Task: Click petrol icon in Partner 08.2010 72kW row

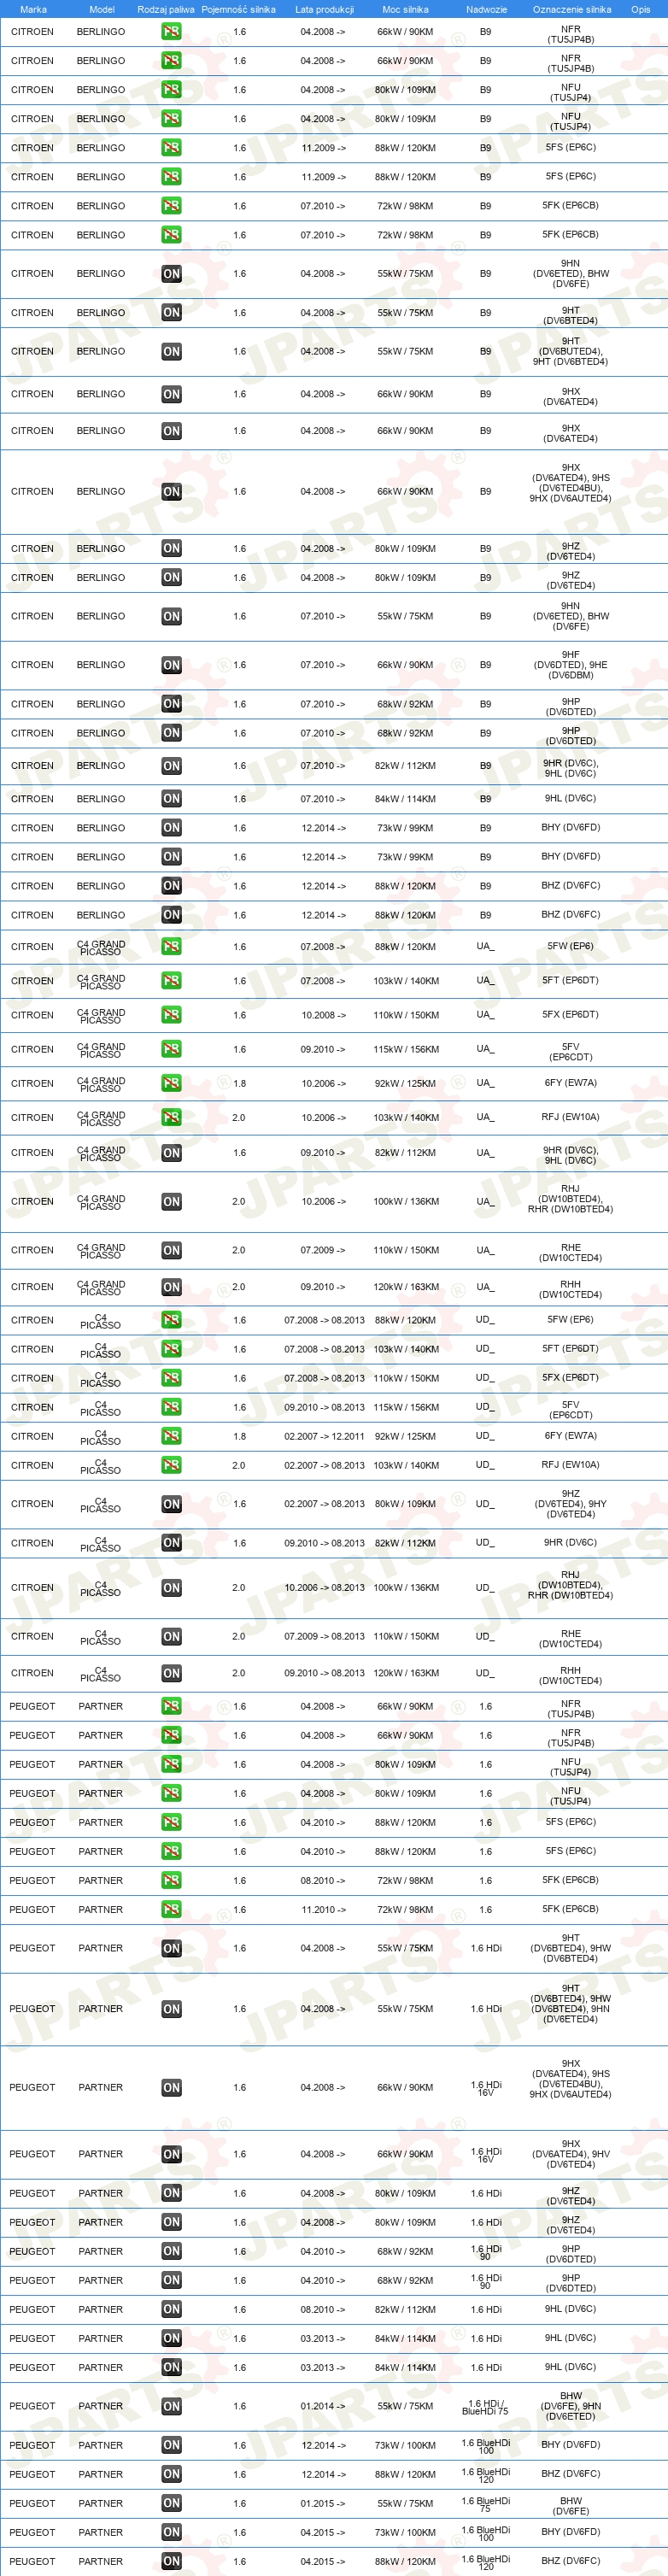Action: [171, 1880]
